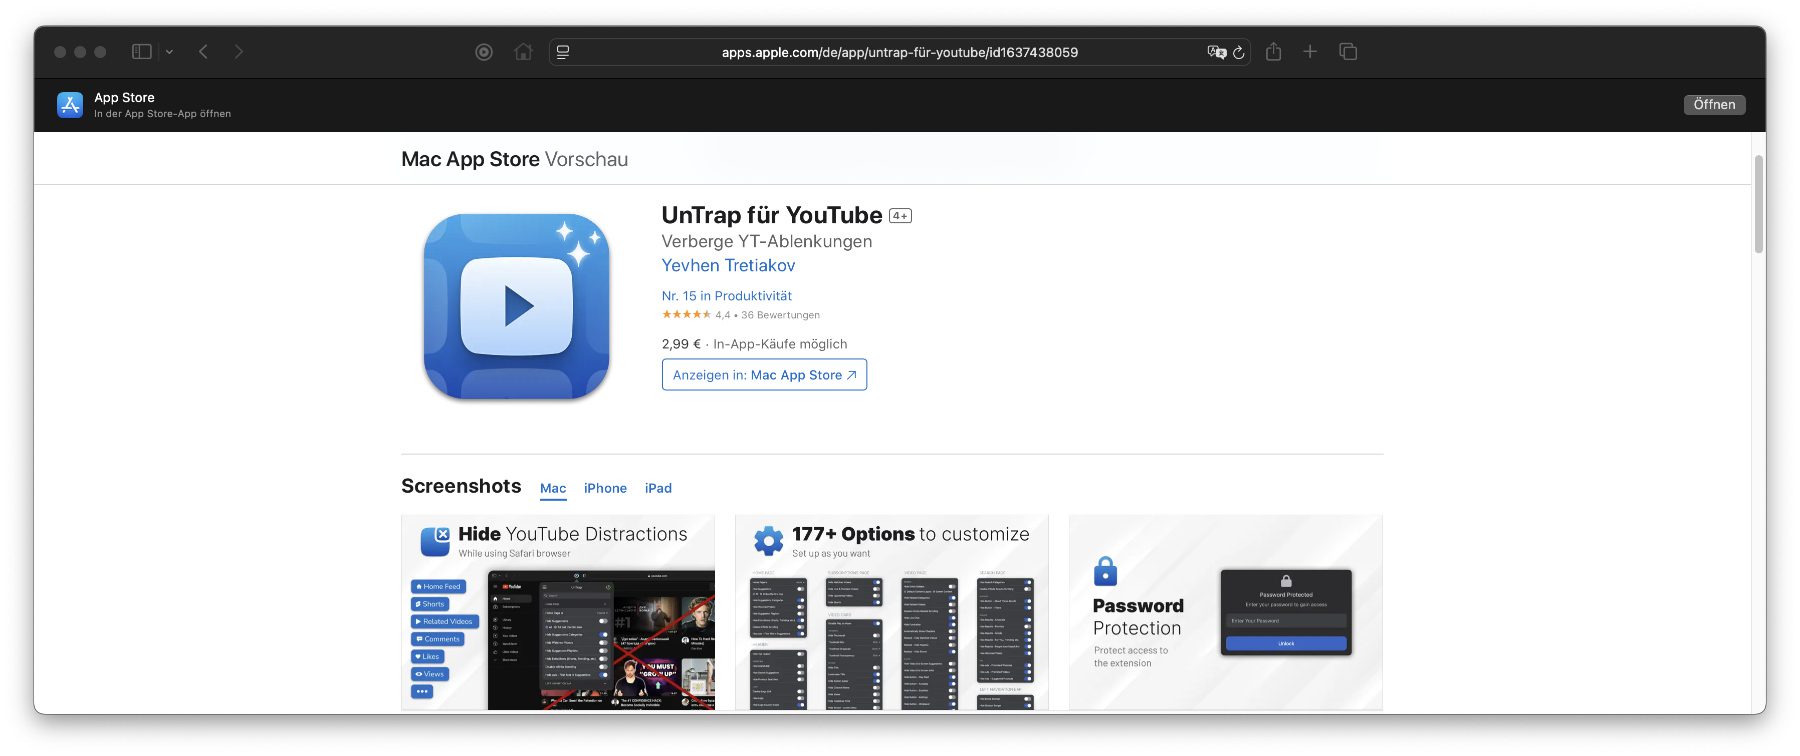Show the tab overview icon
Image resolution: width=1800 pixels, height=756 pixels.
click(x=1348, y=52)
